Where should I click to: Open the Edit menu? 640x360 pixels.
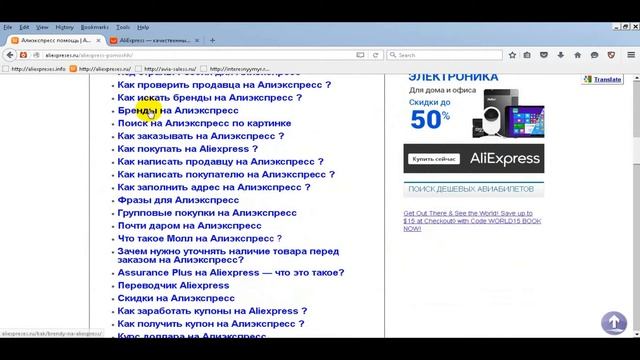coord(24,27)
